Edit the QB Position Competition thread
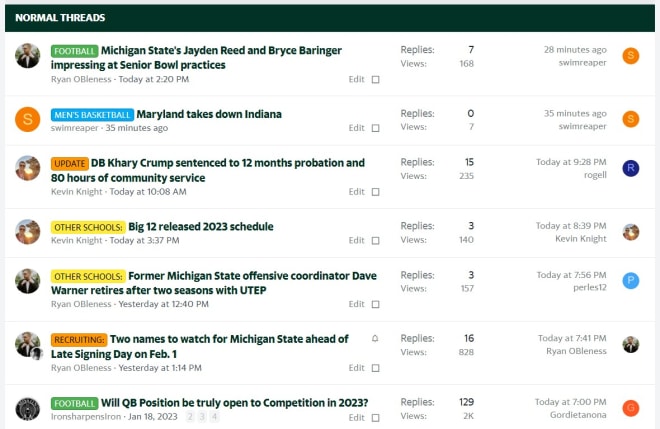Viewport: 660px width, 429px height. click(356, 417)
